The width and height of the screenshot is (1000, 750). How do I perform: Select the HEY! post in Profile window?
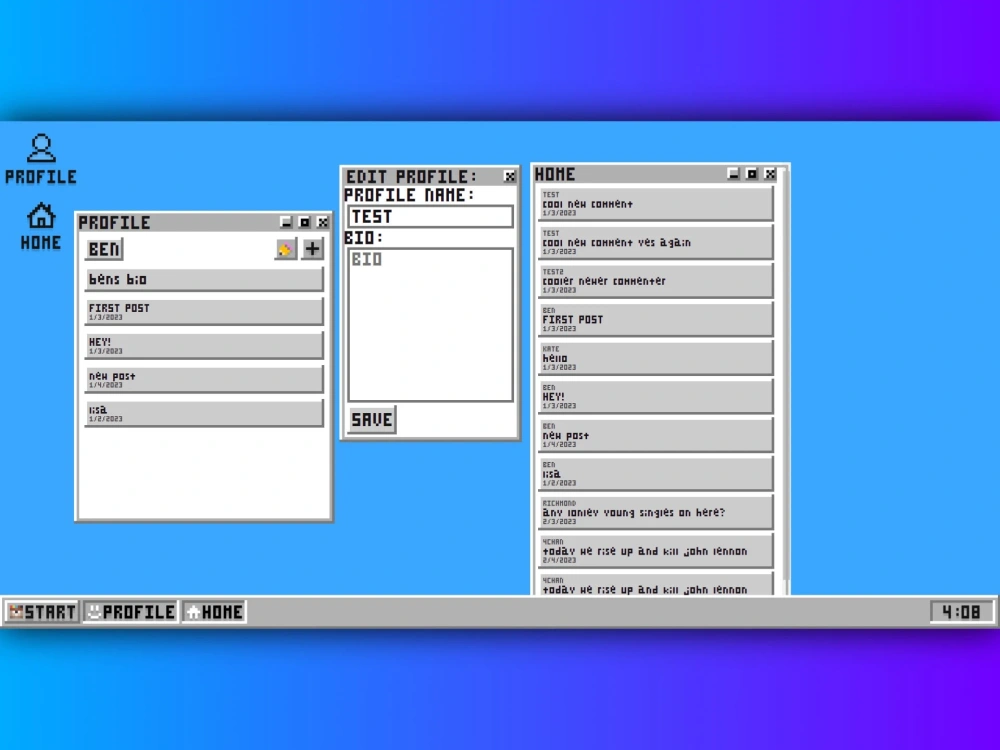pos(204,346)
